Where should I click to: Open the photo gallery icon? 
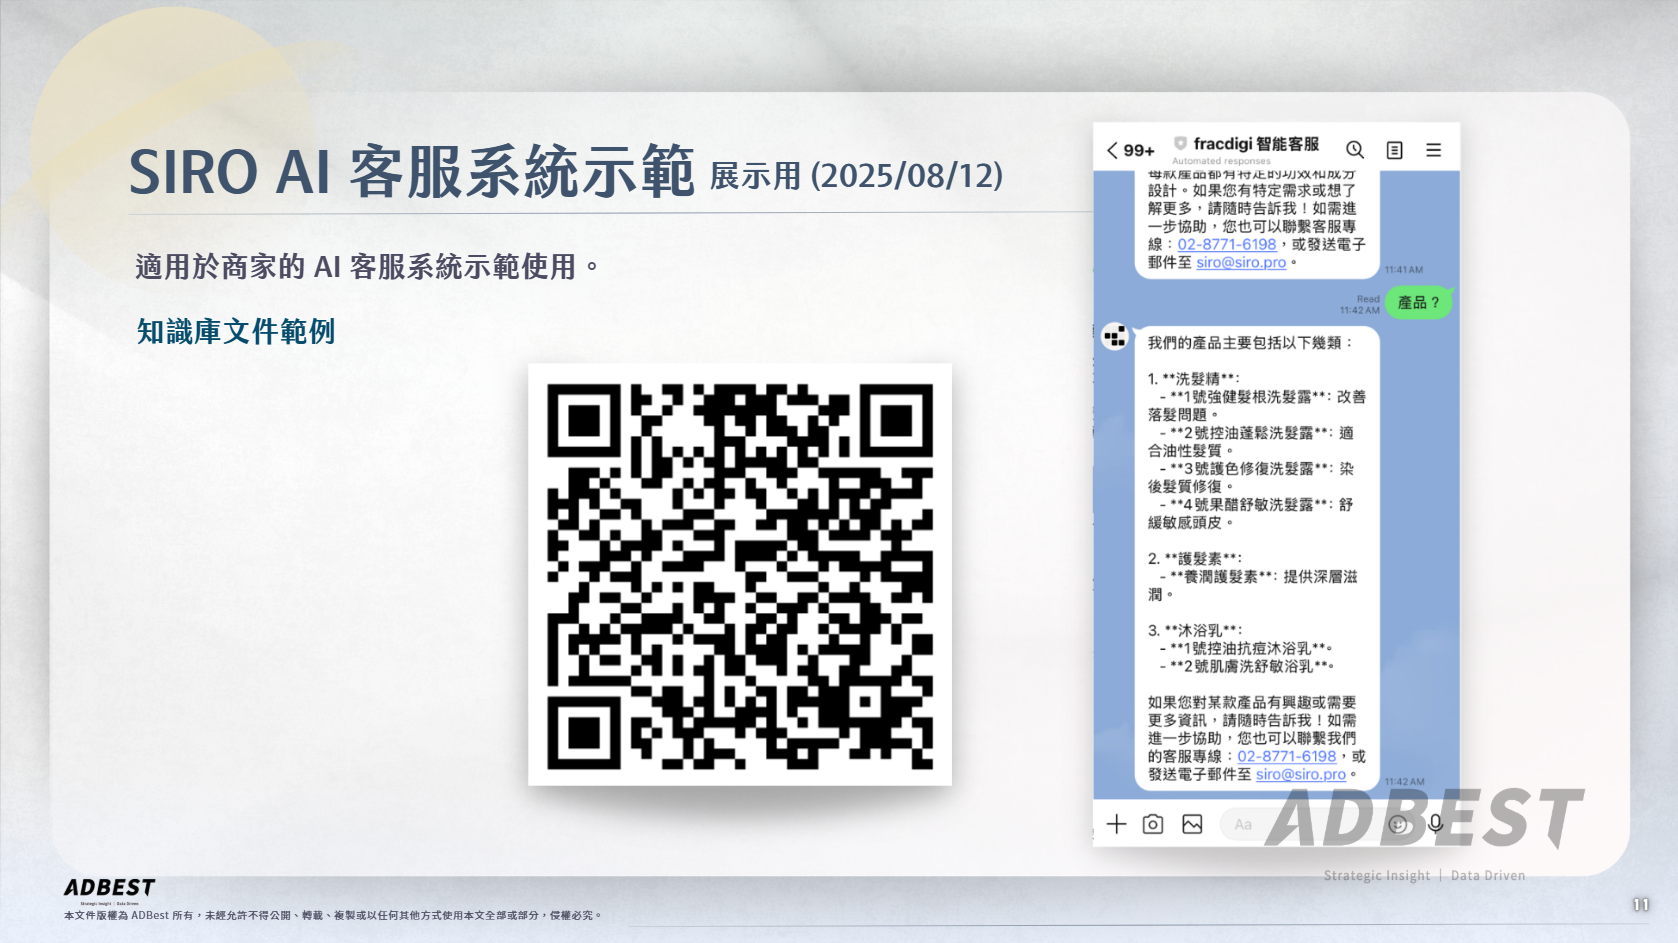click(x=1192, y=824)
